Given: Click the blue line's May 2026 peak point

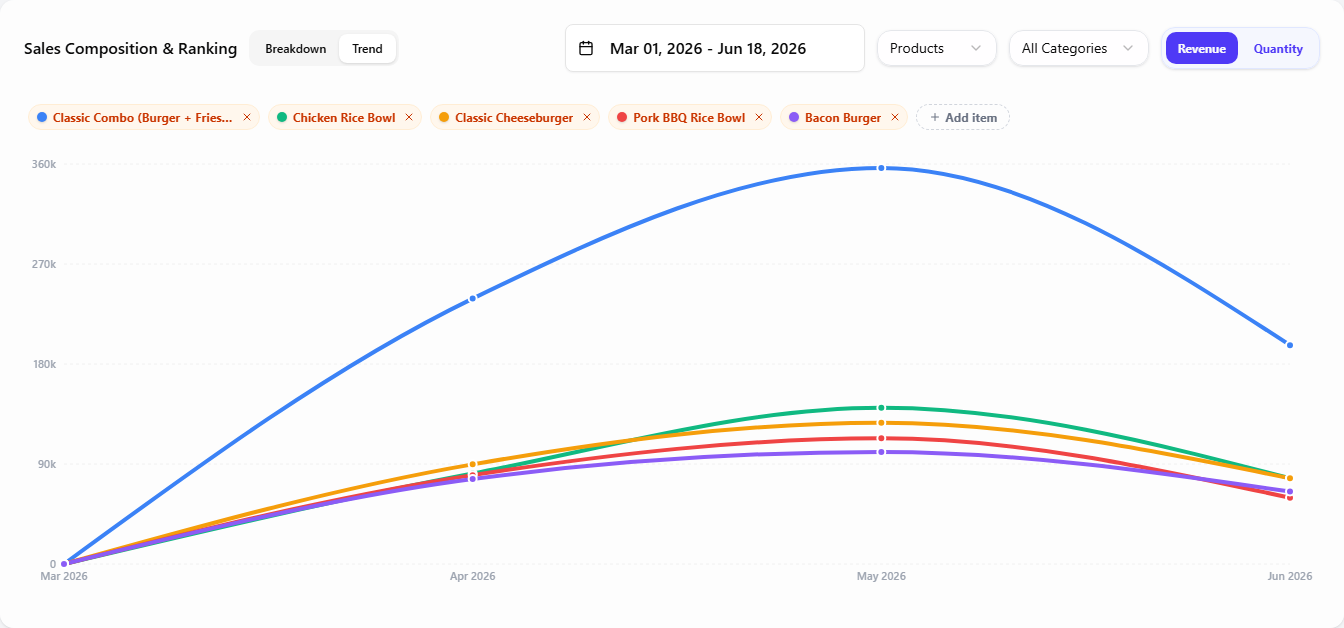Looking at the screenshot, I should [x=881, y=168].
